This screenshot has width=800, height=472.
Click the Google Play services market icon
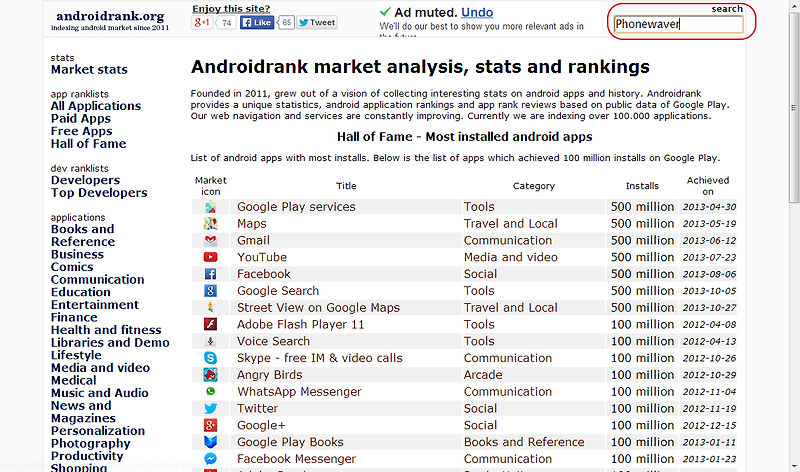coord(210,207)
